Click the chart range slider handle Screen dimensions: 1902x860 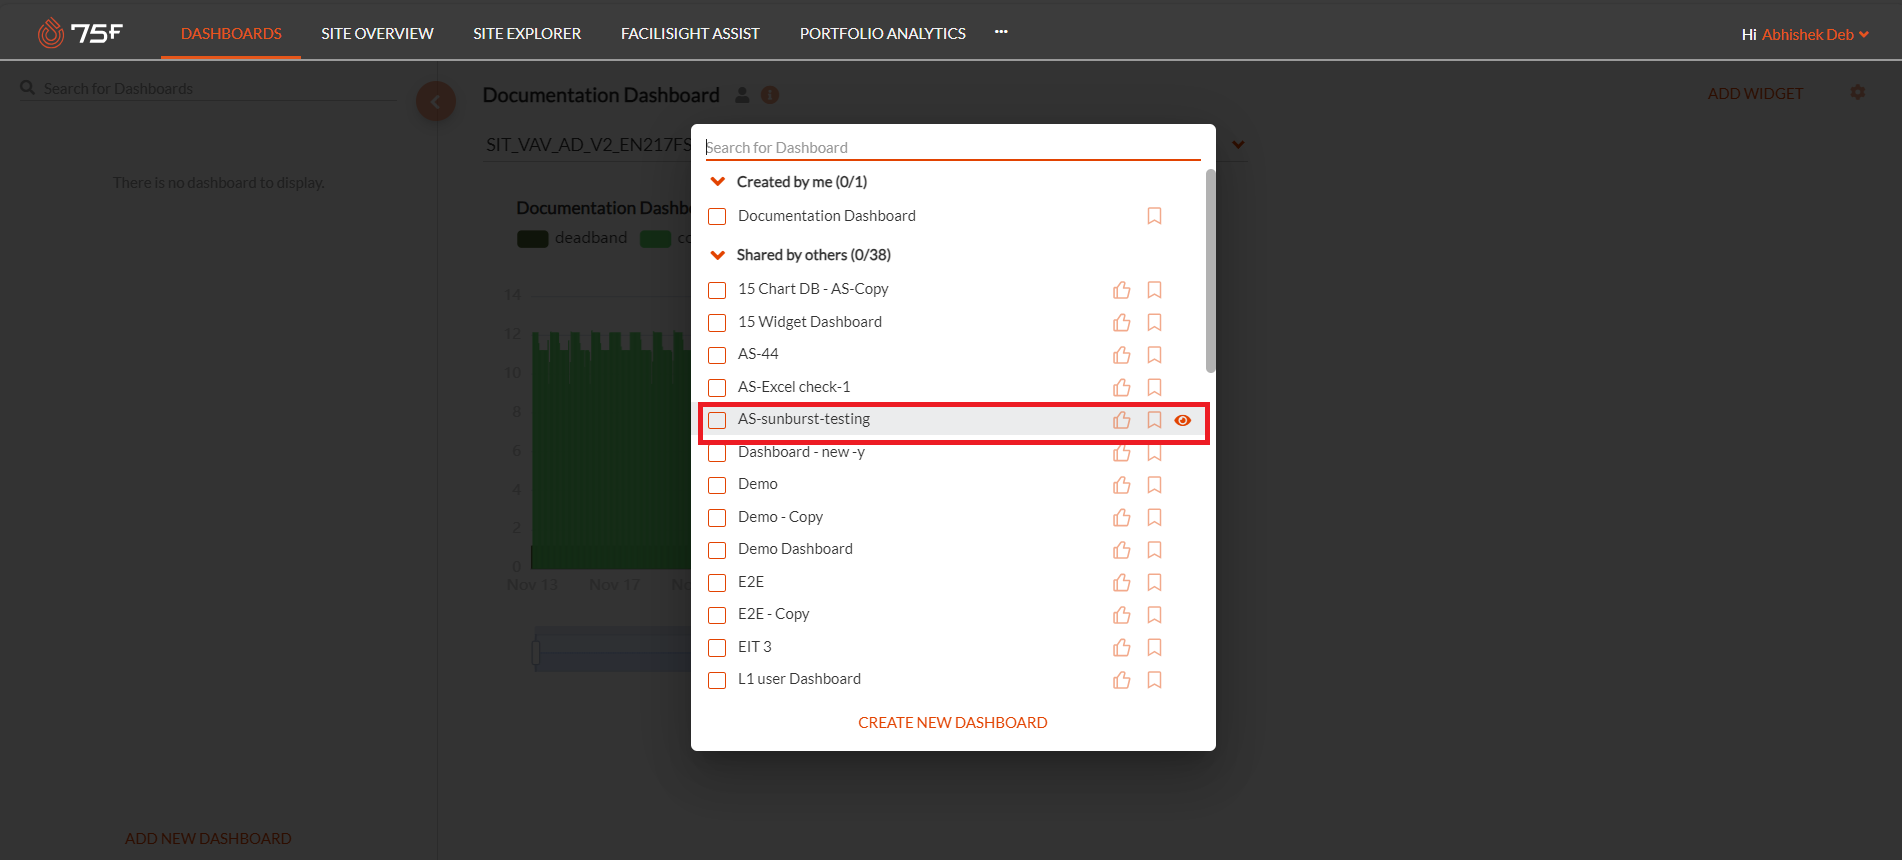536,652
